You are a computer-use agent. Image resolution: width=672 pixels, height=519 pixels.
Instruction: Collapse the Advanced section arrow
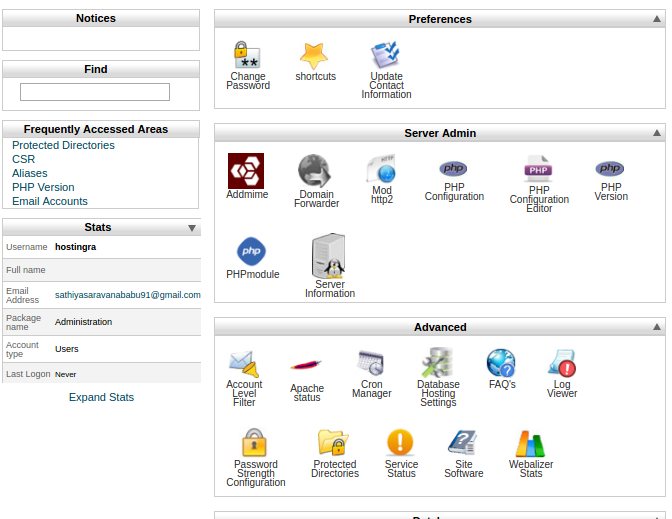(x=657, y=327)
